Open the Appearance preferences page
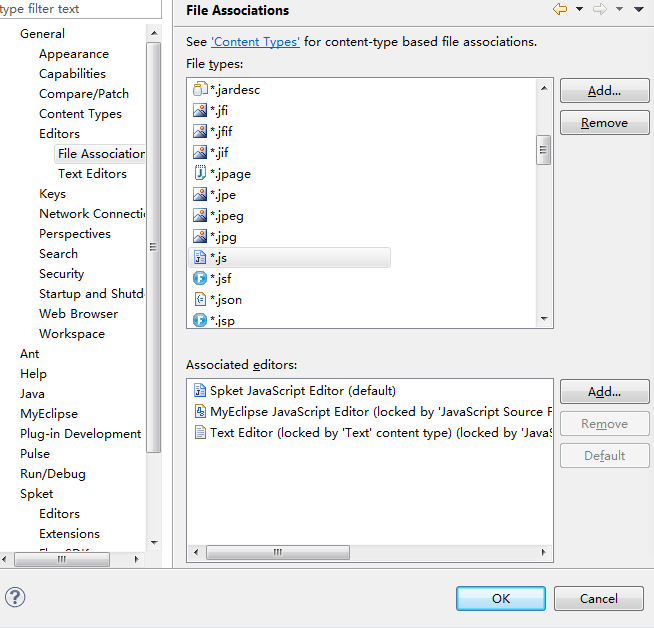 tap(74, 53)
